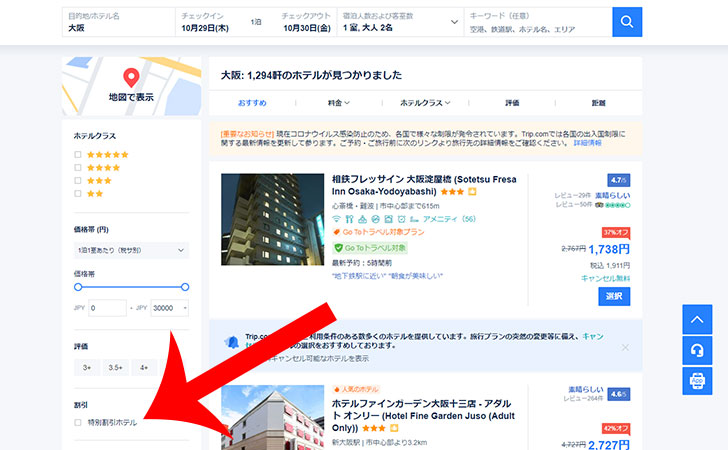This screenshot has height=450, width=728.
Task: Open the customer support headset button
Action: tap(697, 350)
